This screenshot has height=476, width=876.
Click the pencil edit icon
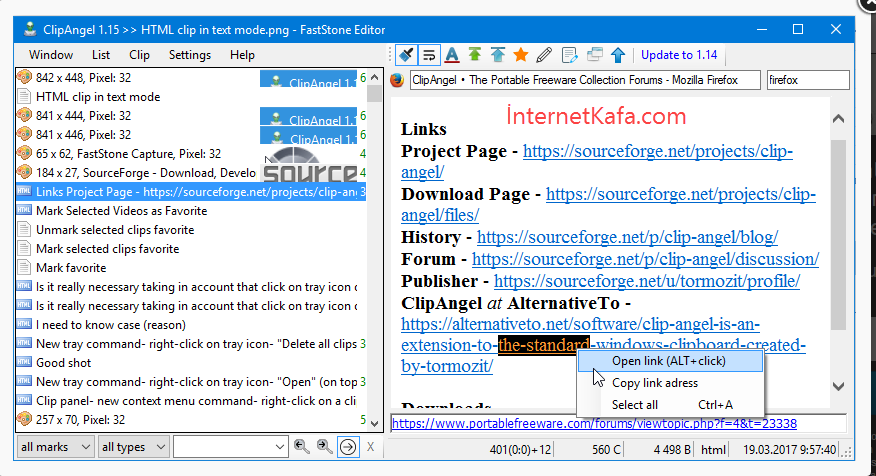tap(544, 55)
